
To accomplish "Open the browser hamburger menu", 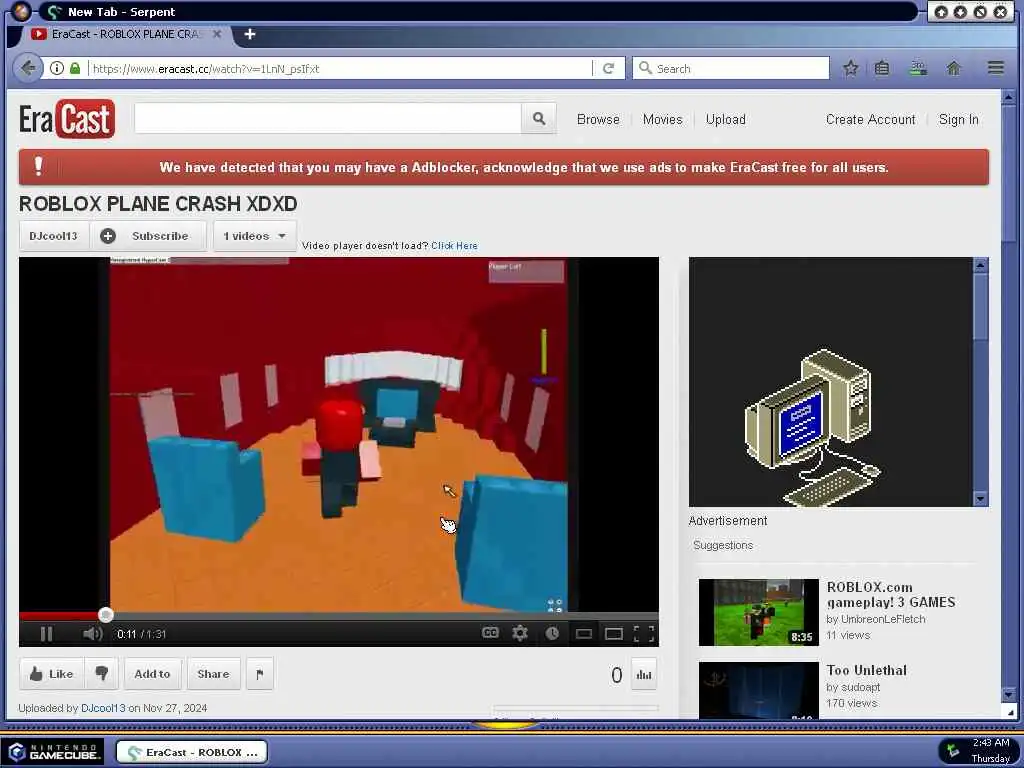I will click(995, 67).
